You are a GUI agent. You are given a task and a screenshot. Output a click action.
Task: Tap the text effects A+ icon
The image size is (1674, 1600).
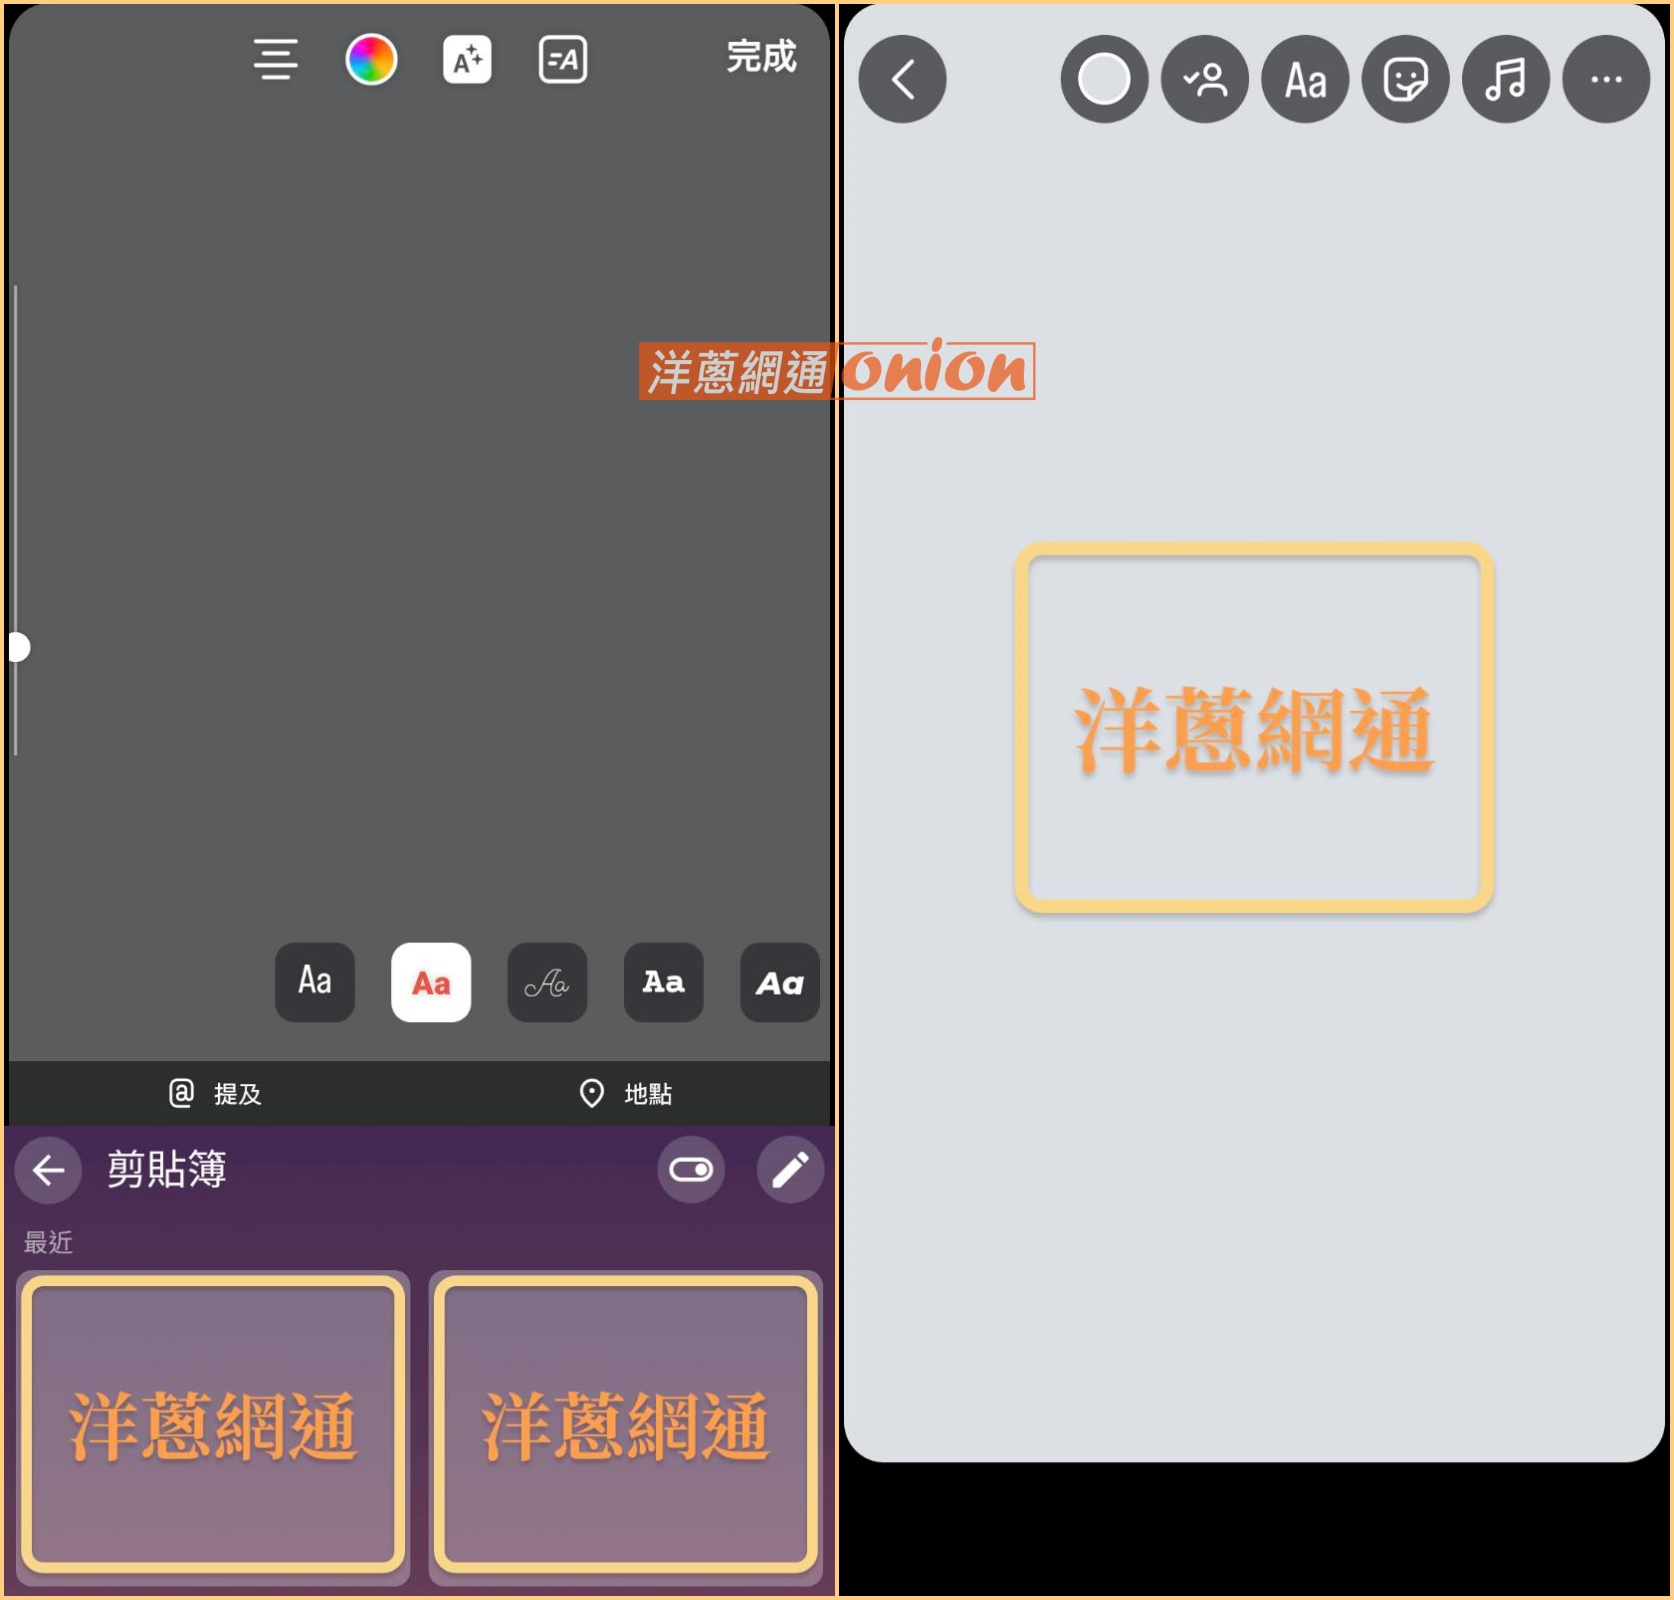467,60
